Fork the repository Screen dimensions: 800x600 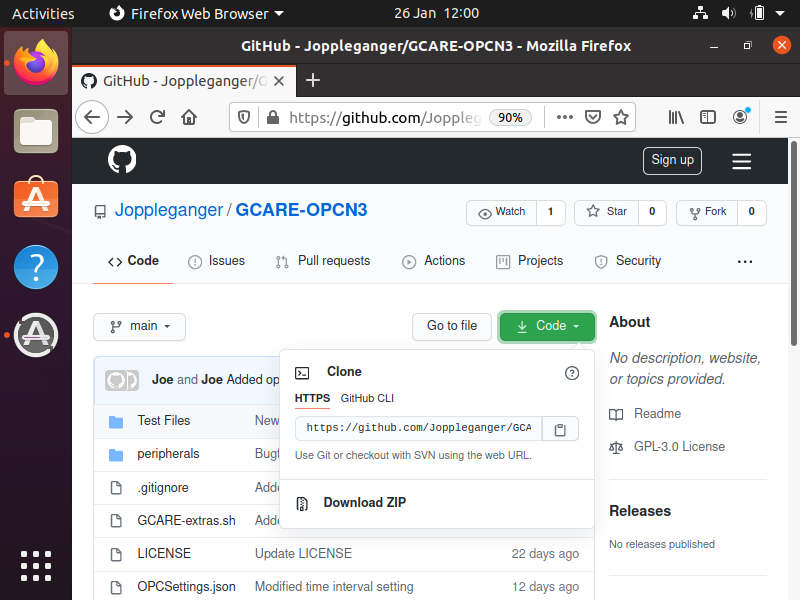707,212
